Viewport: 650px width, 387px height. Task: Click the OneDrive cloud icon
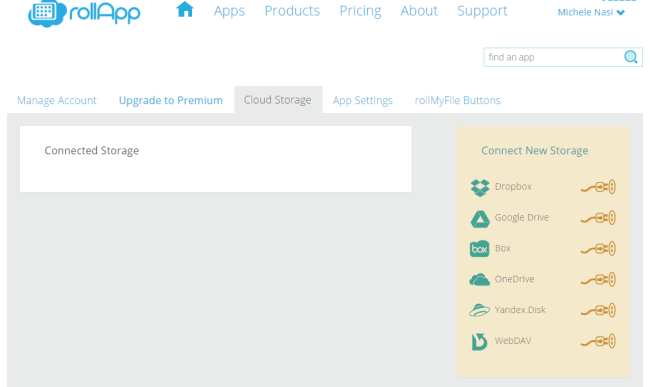[480, 280]
